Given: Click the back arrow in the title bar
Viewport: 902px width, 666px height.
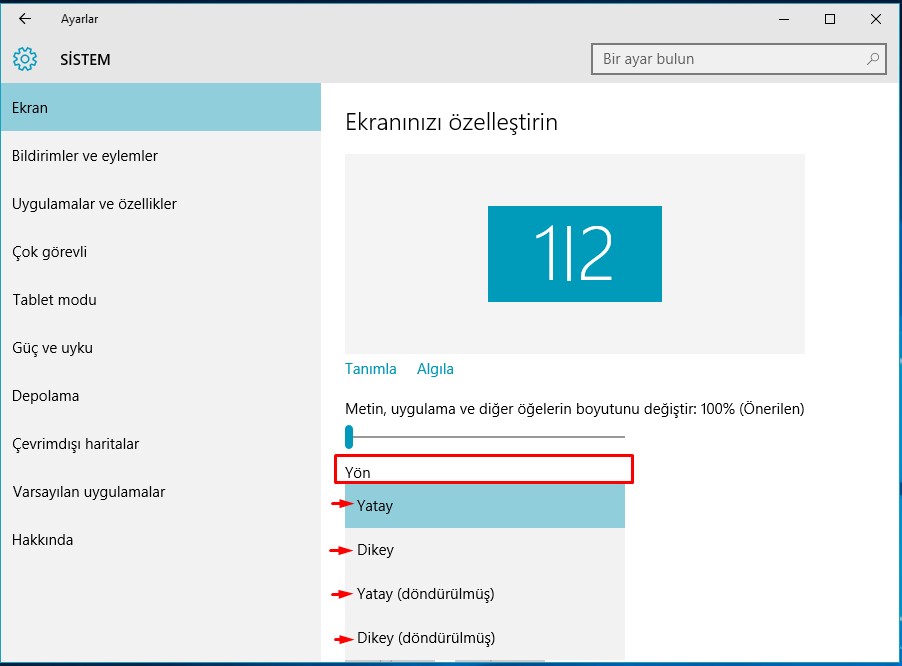Looking at the screenshot, I should (x=25, y=19).
